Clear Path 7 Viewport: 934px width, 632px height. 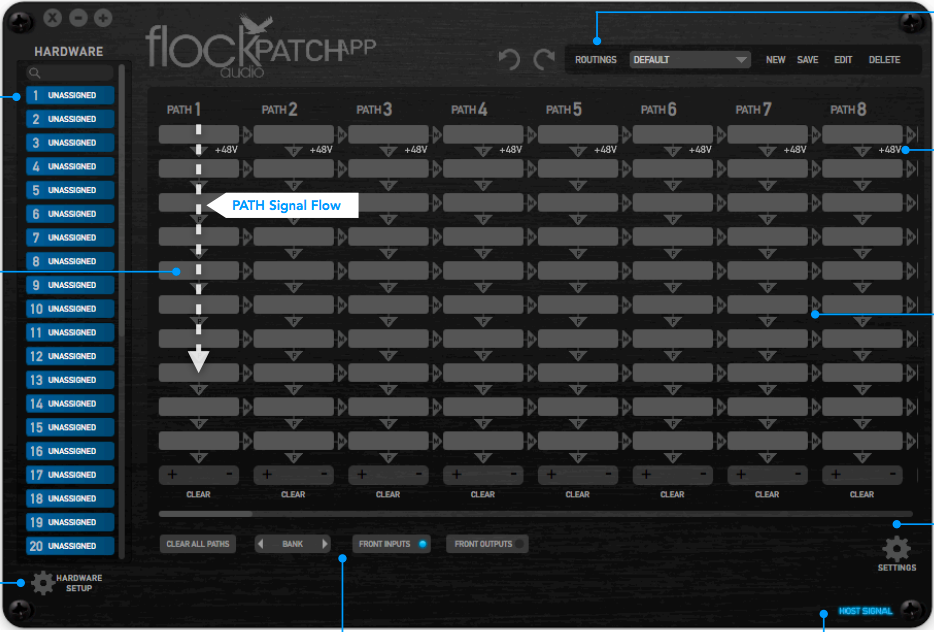[x=767, y=494]
